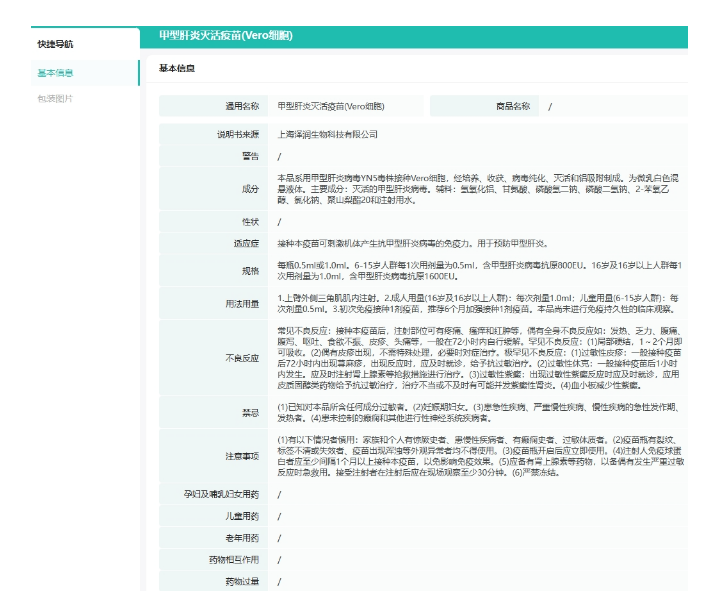Click the 药物相互作用 row label
Image resolution: width=716 pixels, height=601 pixels.
pos(234,559)
